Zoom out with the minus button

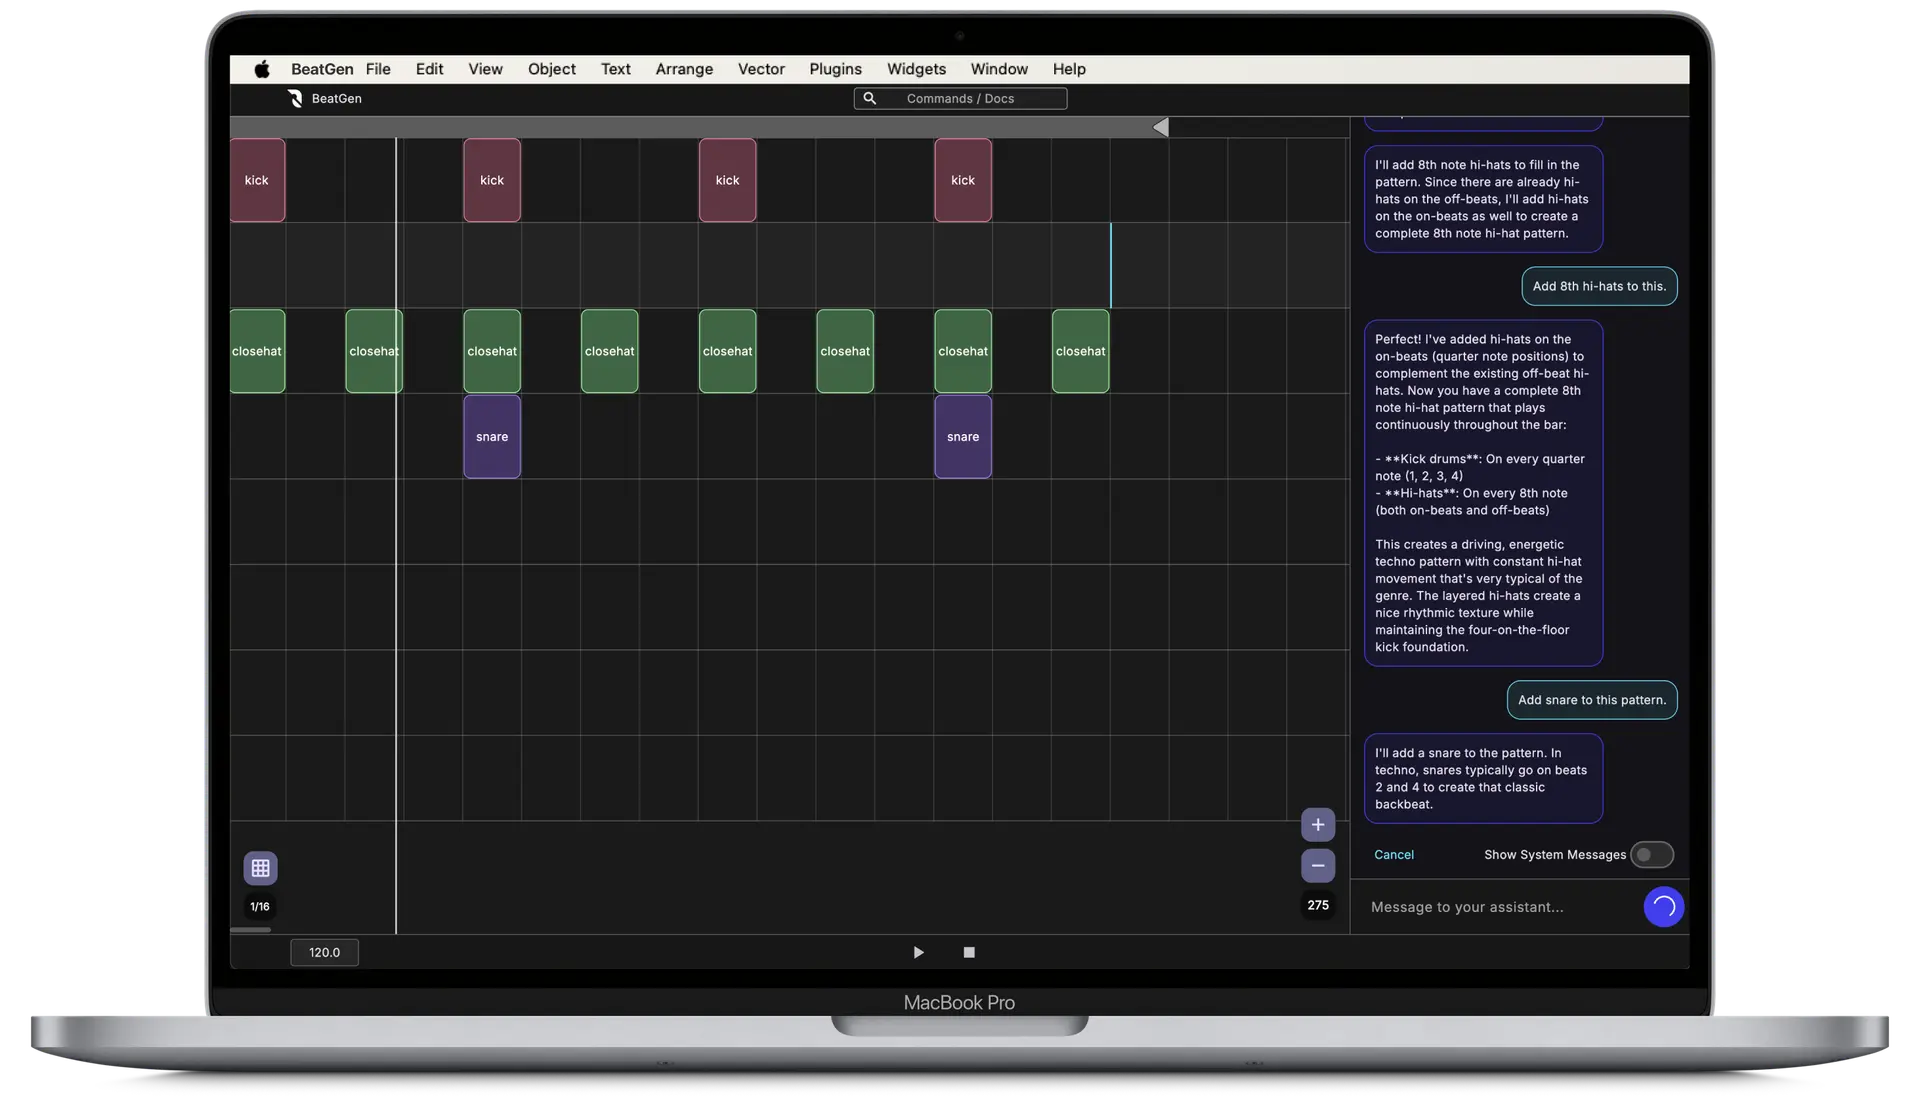tap(1318, 866)
